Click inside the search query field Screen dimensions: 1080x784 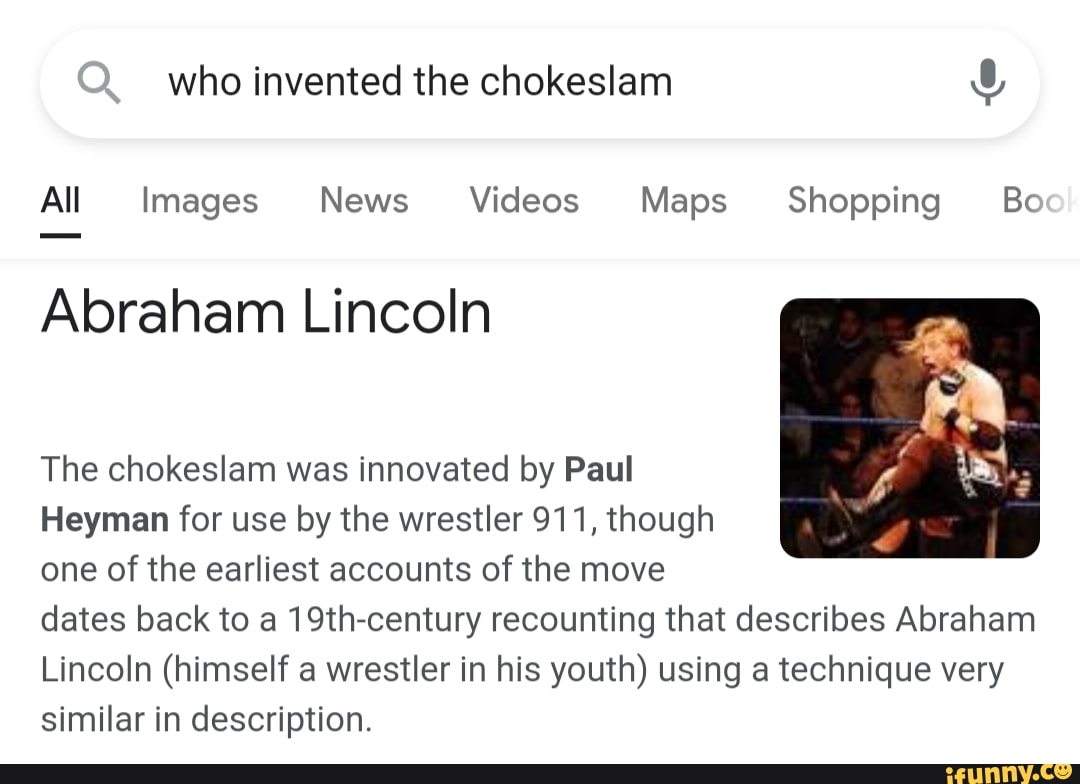pyautogui.click(x=420, y=82)
